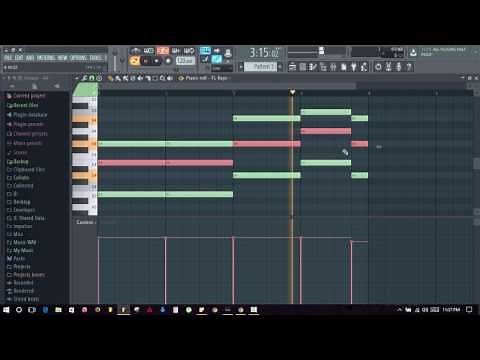Open the Control event lane dropdown
480x360 pixels.
pos(86,222)
